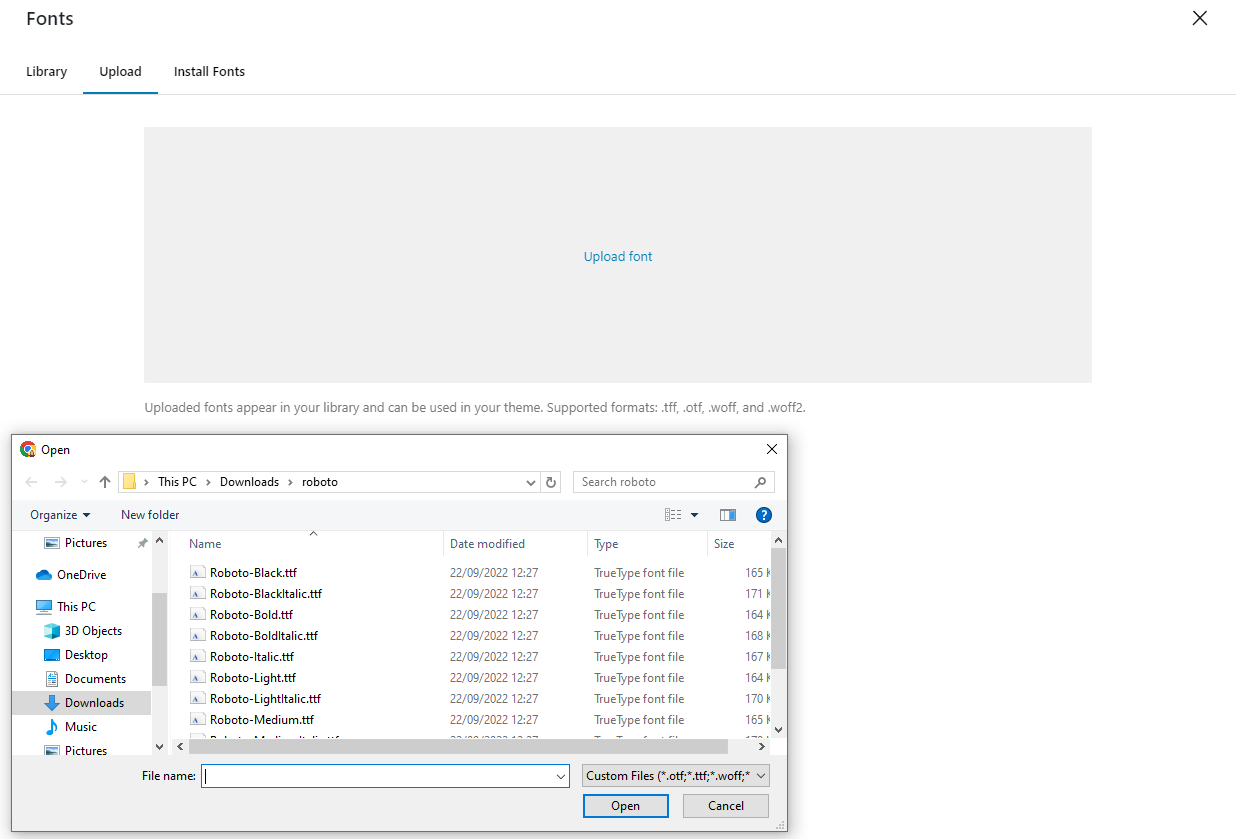1236x839 pixels.
Task: Click the refresh icon beside the address bar
Action: 551,482
